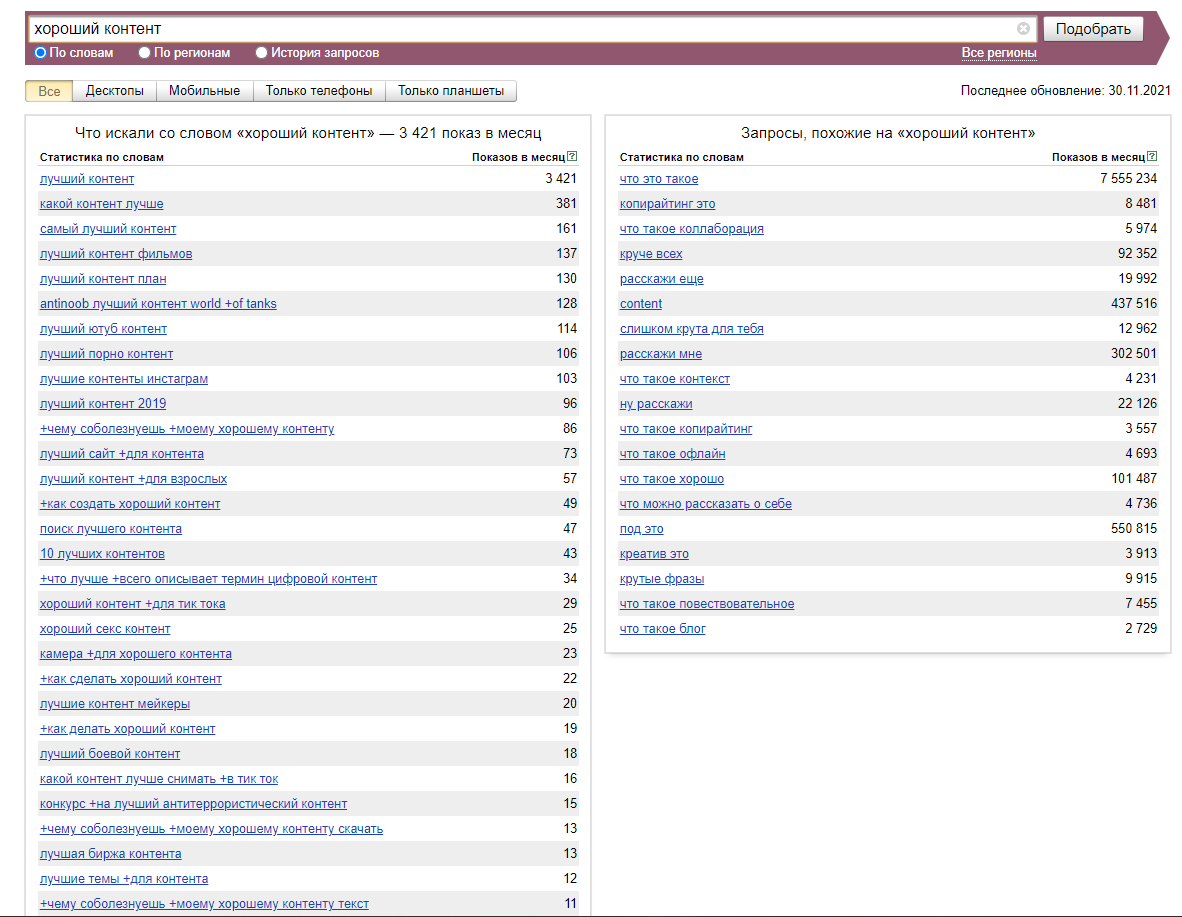This screenshot has height=917, width=1182.
Task: Open the "что можно рассказать о себе" link
Action: pyautogui.click(x=706, y=504)
